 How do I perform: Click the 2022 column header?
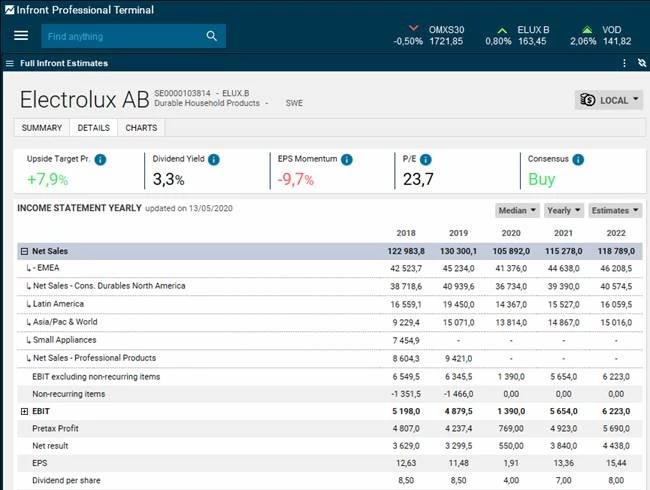(616, 233)
